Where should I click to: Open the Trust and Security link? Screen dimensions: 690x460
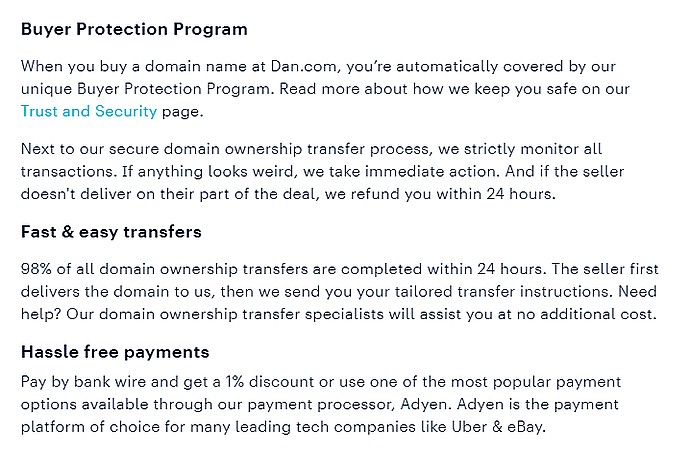[x=89, y=111]
